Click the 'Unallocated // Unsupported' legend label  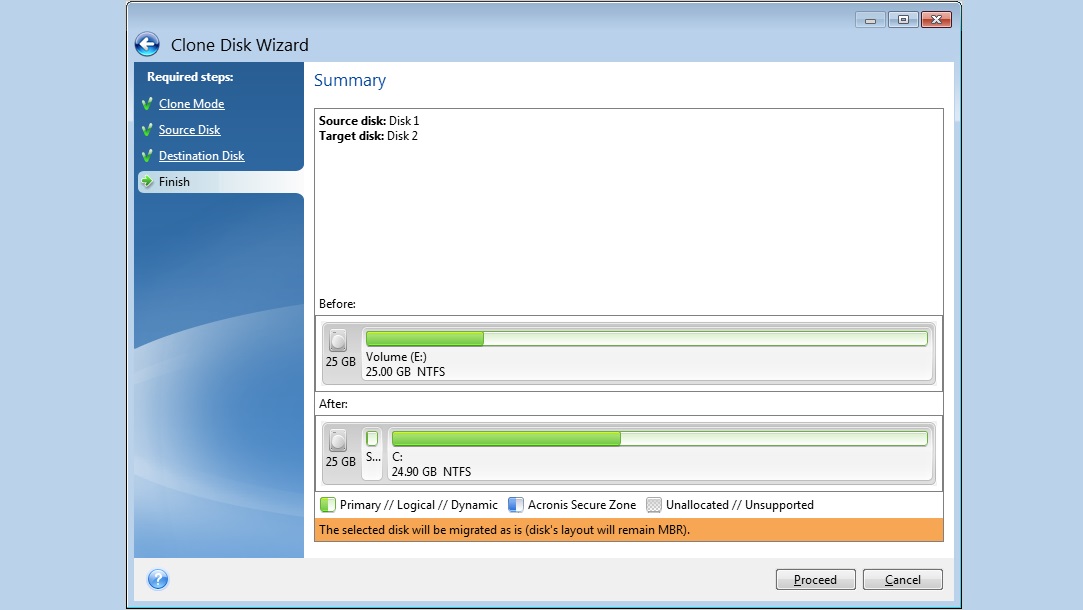click(740, 505)
